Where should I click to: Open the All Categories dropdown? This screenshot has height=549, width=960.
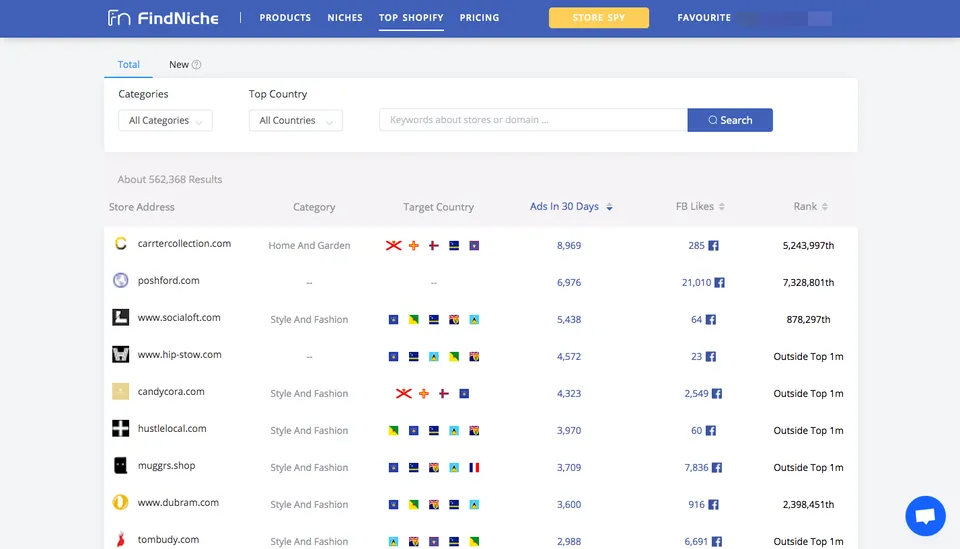165,121
